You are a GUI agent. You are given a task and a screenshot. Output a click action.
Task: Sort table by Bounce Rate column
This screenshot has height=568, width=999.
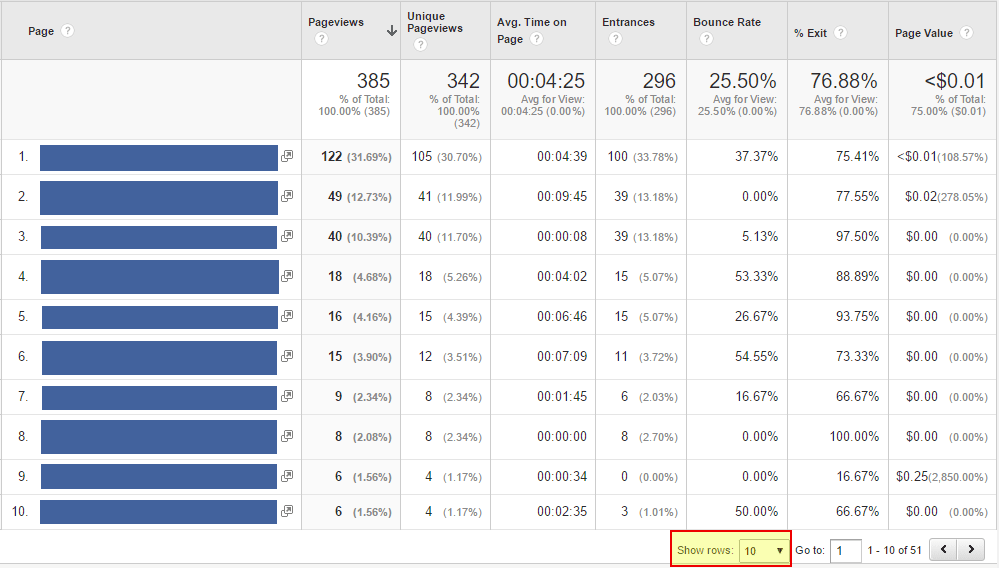[x=726, y=22]
